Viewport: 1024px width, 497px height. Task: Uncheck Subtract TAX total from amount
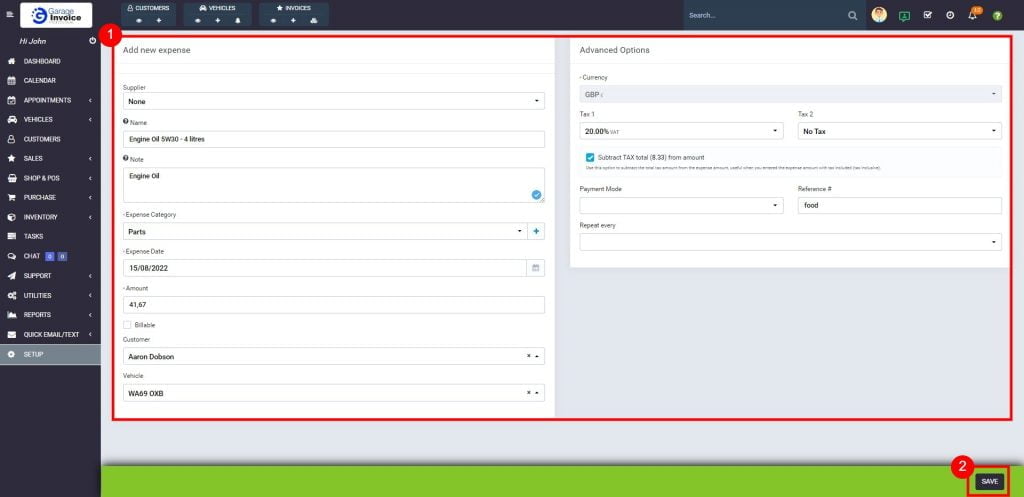pyautogui.click(x=590, y=157)
